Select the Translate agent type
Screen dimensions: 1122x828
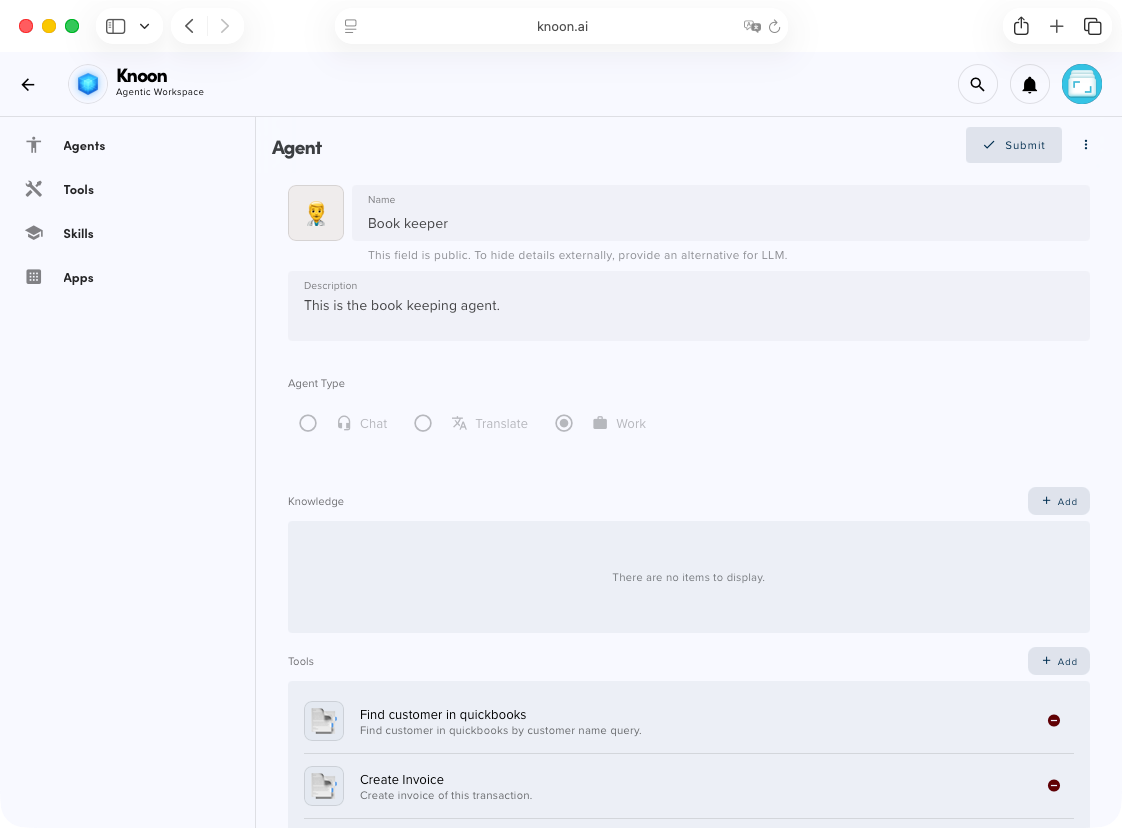click(x=423, y=423)
